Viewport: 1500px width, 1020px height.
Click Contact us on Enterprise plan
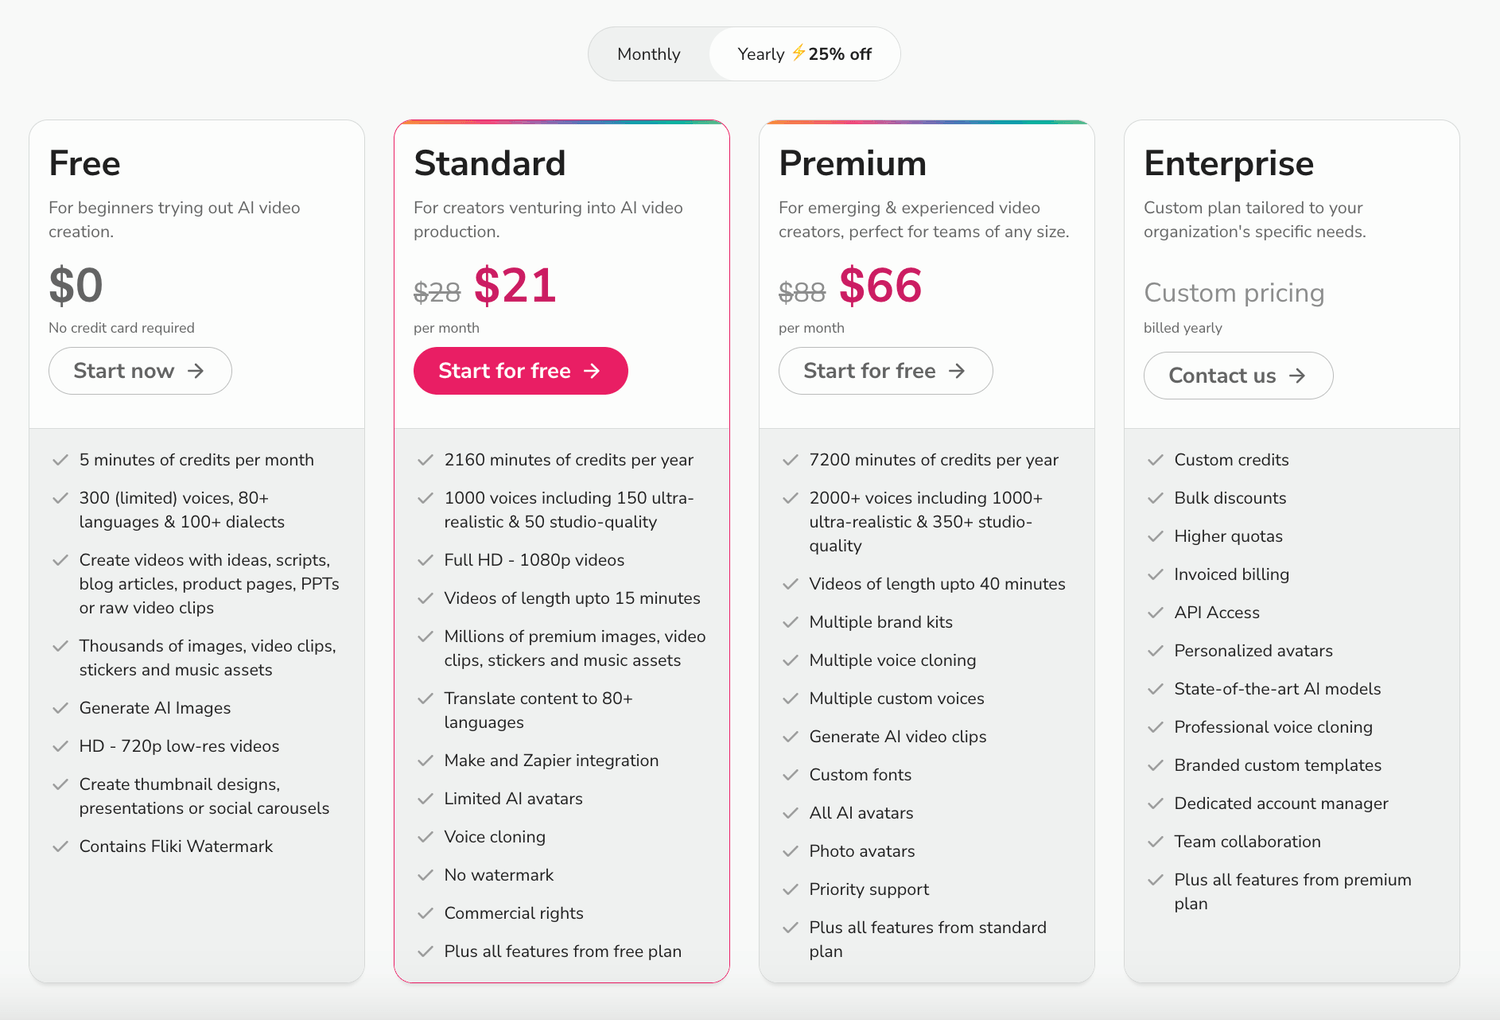click(x=1238, y=376)
